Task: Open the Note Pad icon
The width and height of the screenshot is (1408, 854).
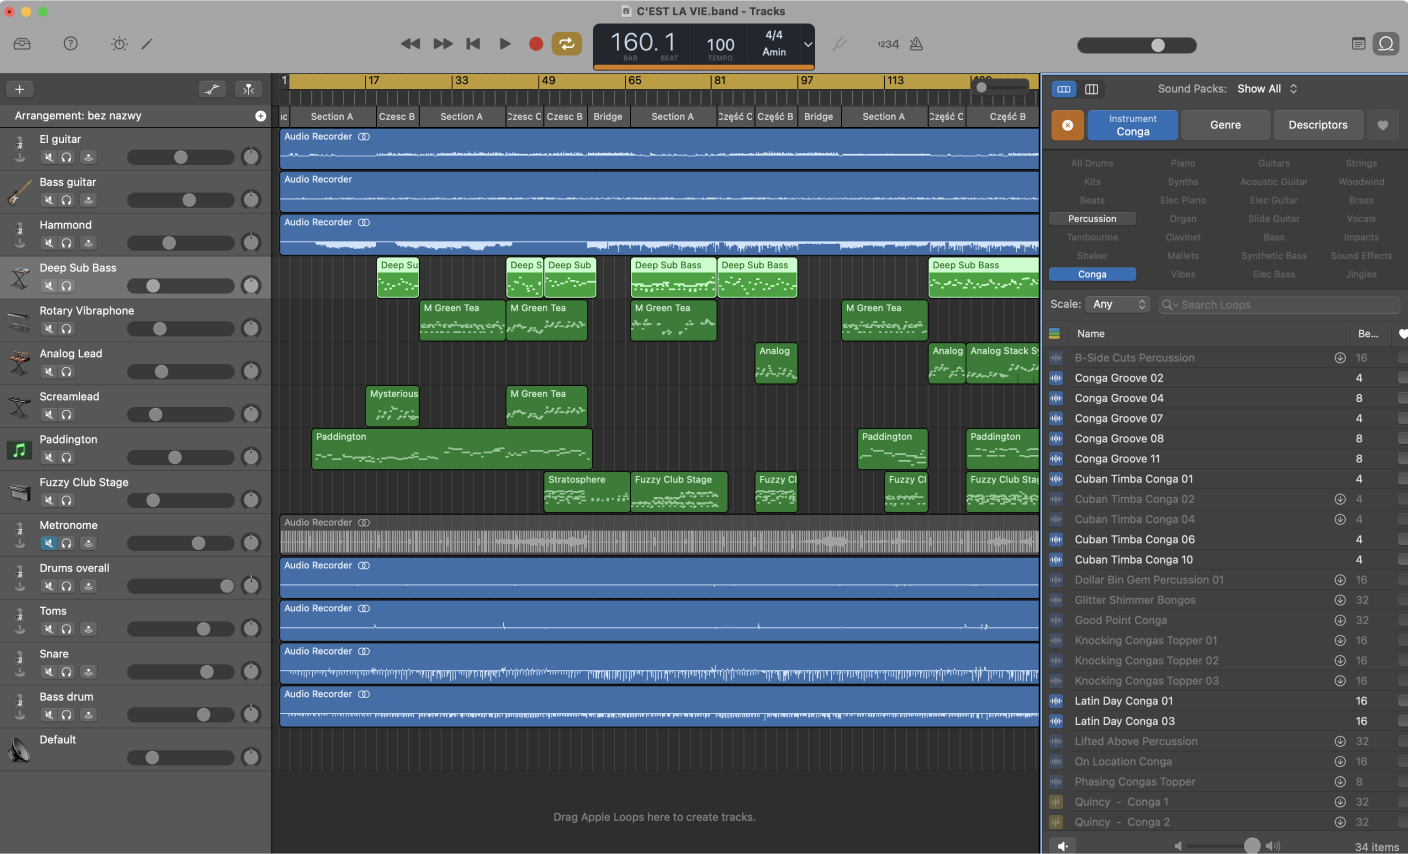Action: [1358, 44]
